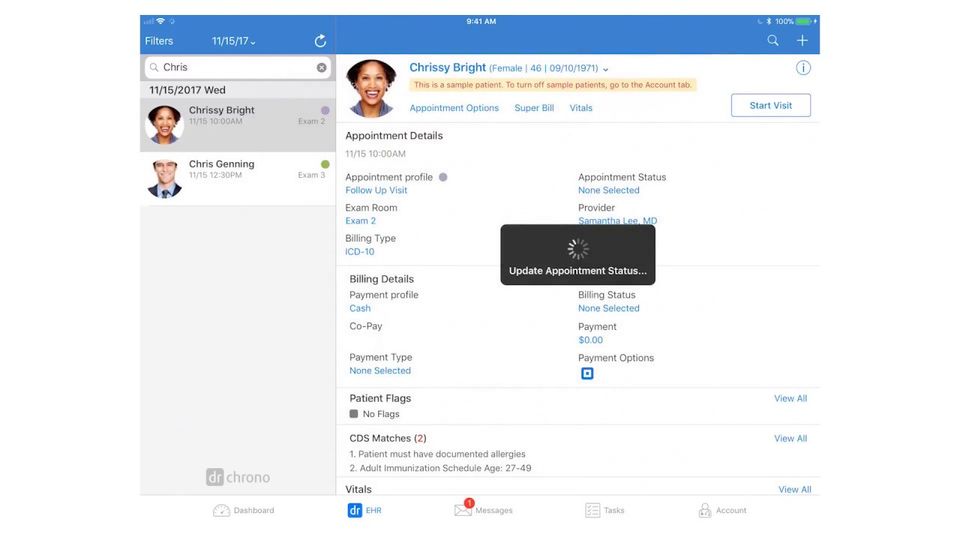View All Vitals

click(795, 490)
